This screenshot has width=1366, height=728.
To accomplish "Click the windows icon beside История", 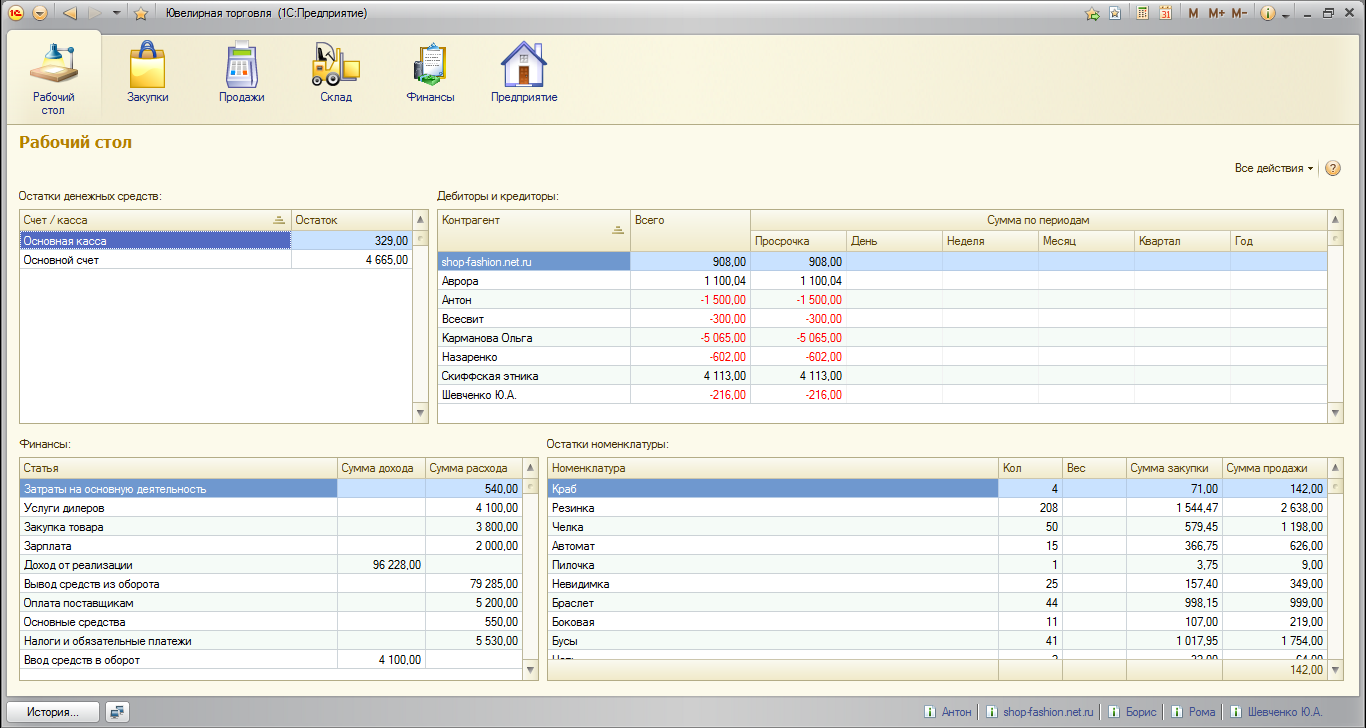I will (117, 712).
